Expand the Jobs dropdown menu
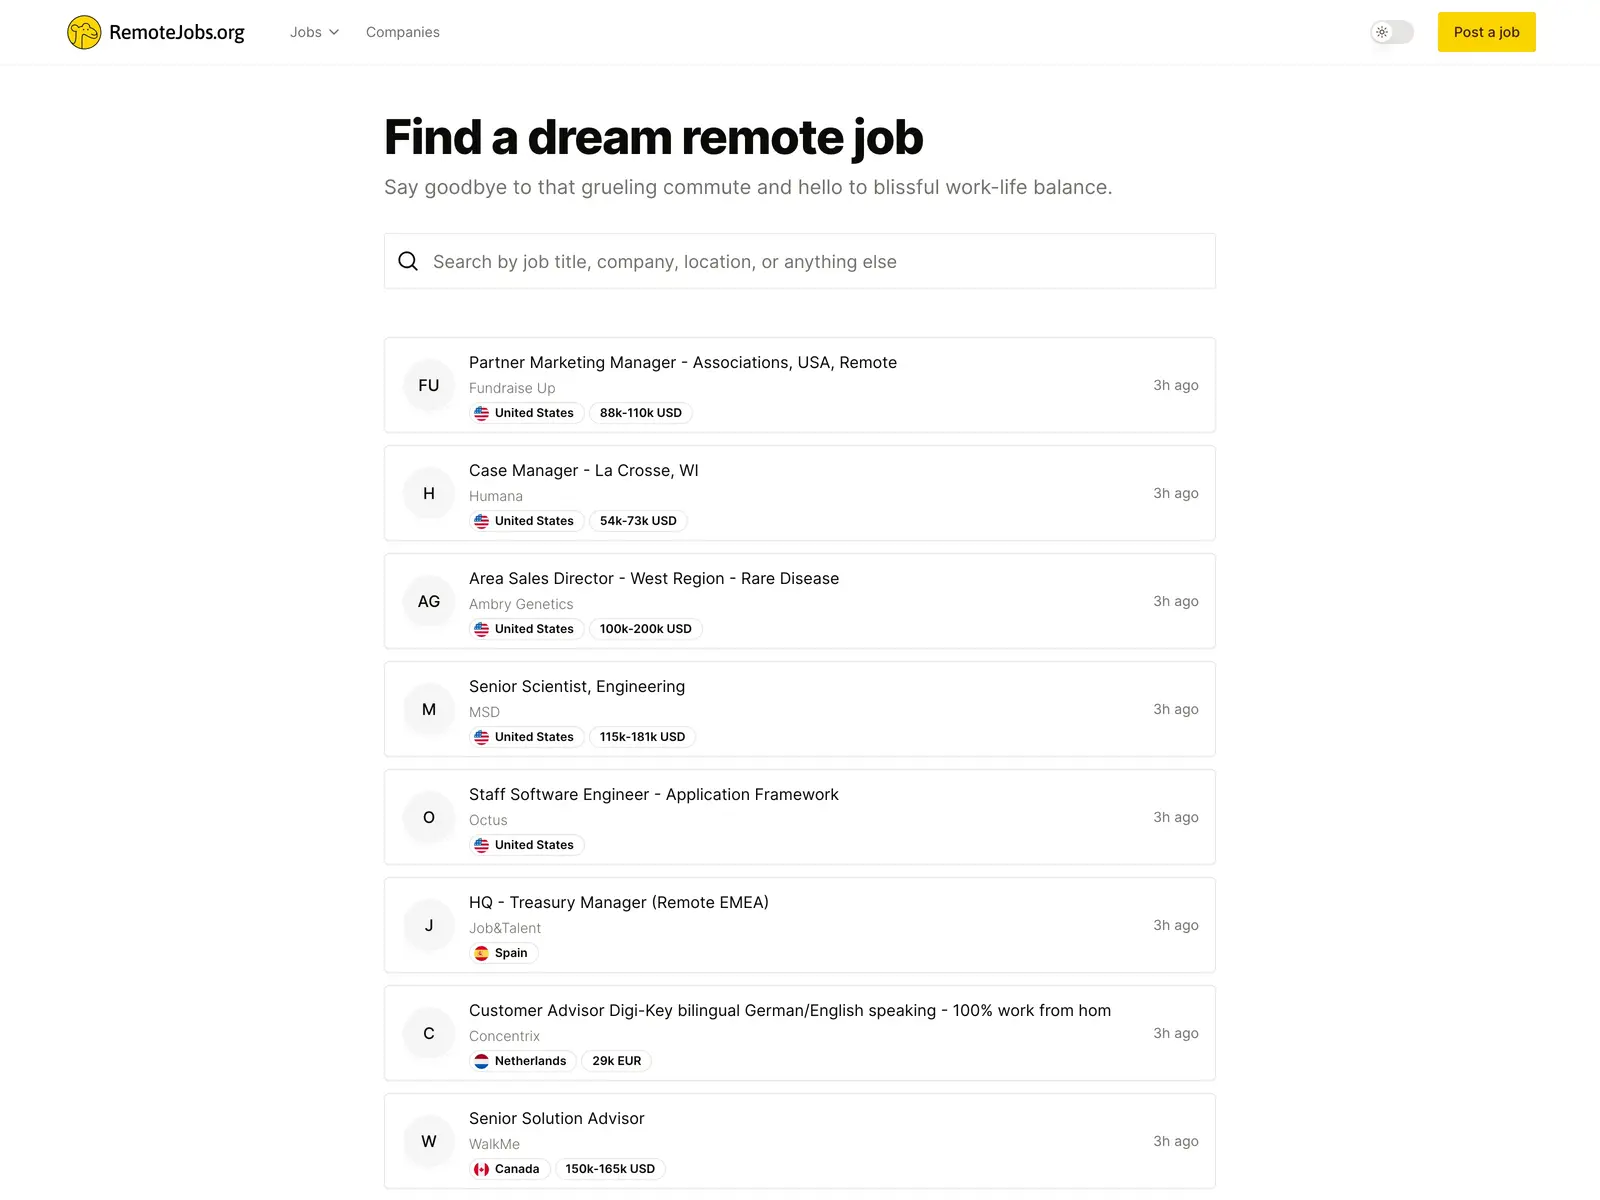Viewport: 1600px width, 1200px height. pyautogui.click(x=314, y=32)
